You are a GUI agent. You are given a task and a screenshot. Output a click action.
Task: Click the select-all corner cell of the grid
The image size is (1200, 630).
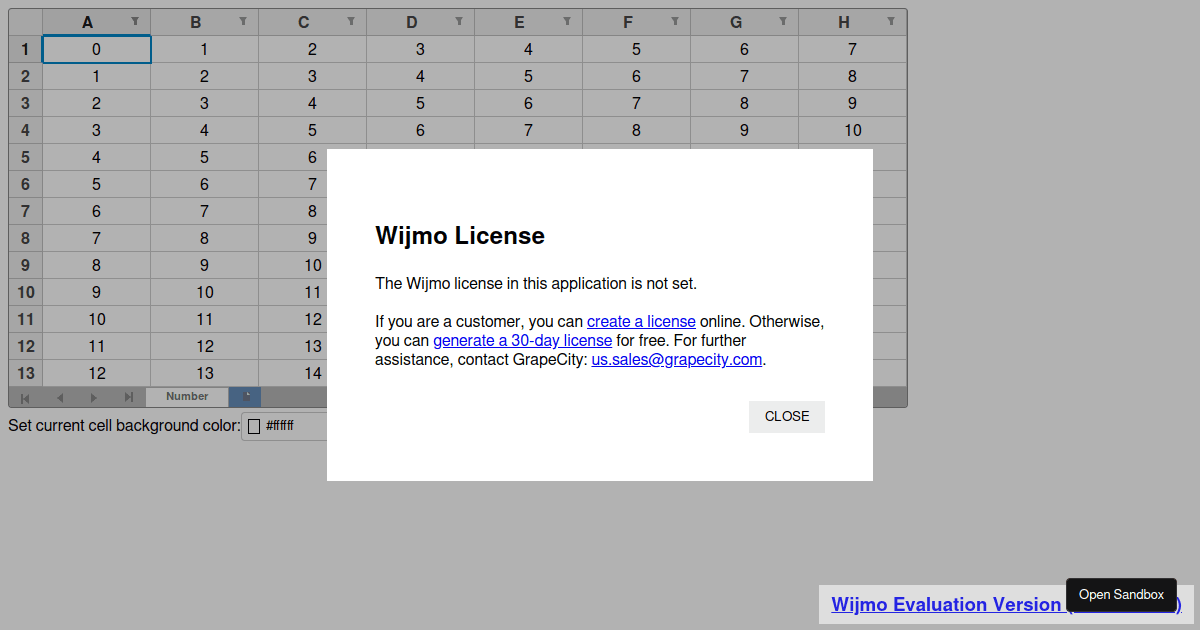click(25, 22)
